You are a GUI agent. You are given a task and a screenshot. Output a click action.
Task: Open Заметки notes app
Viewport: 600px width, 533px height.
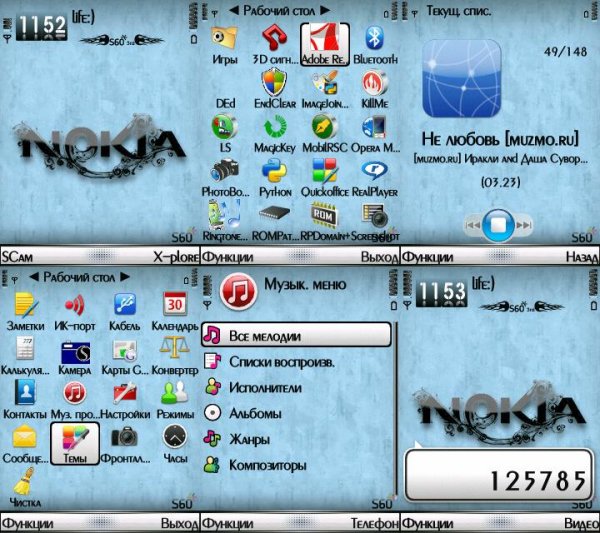pos(25,311)
